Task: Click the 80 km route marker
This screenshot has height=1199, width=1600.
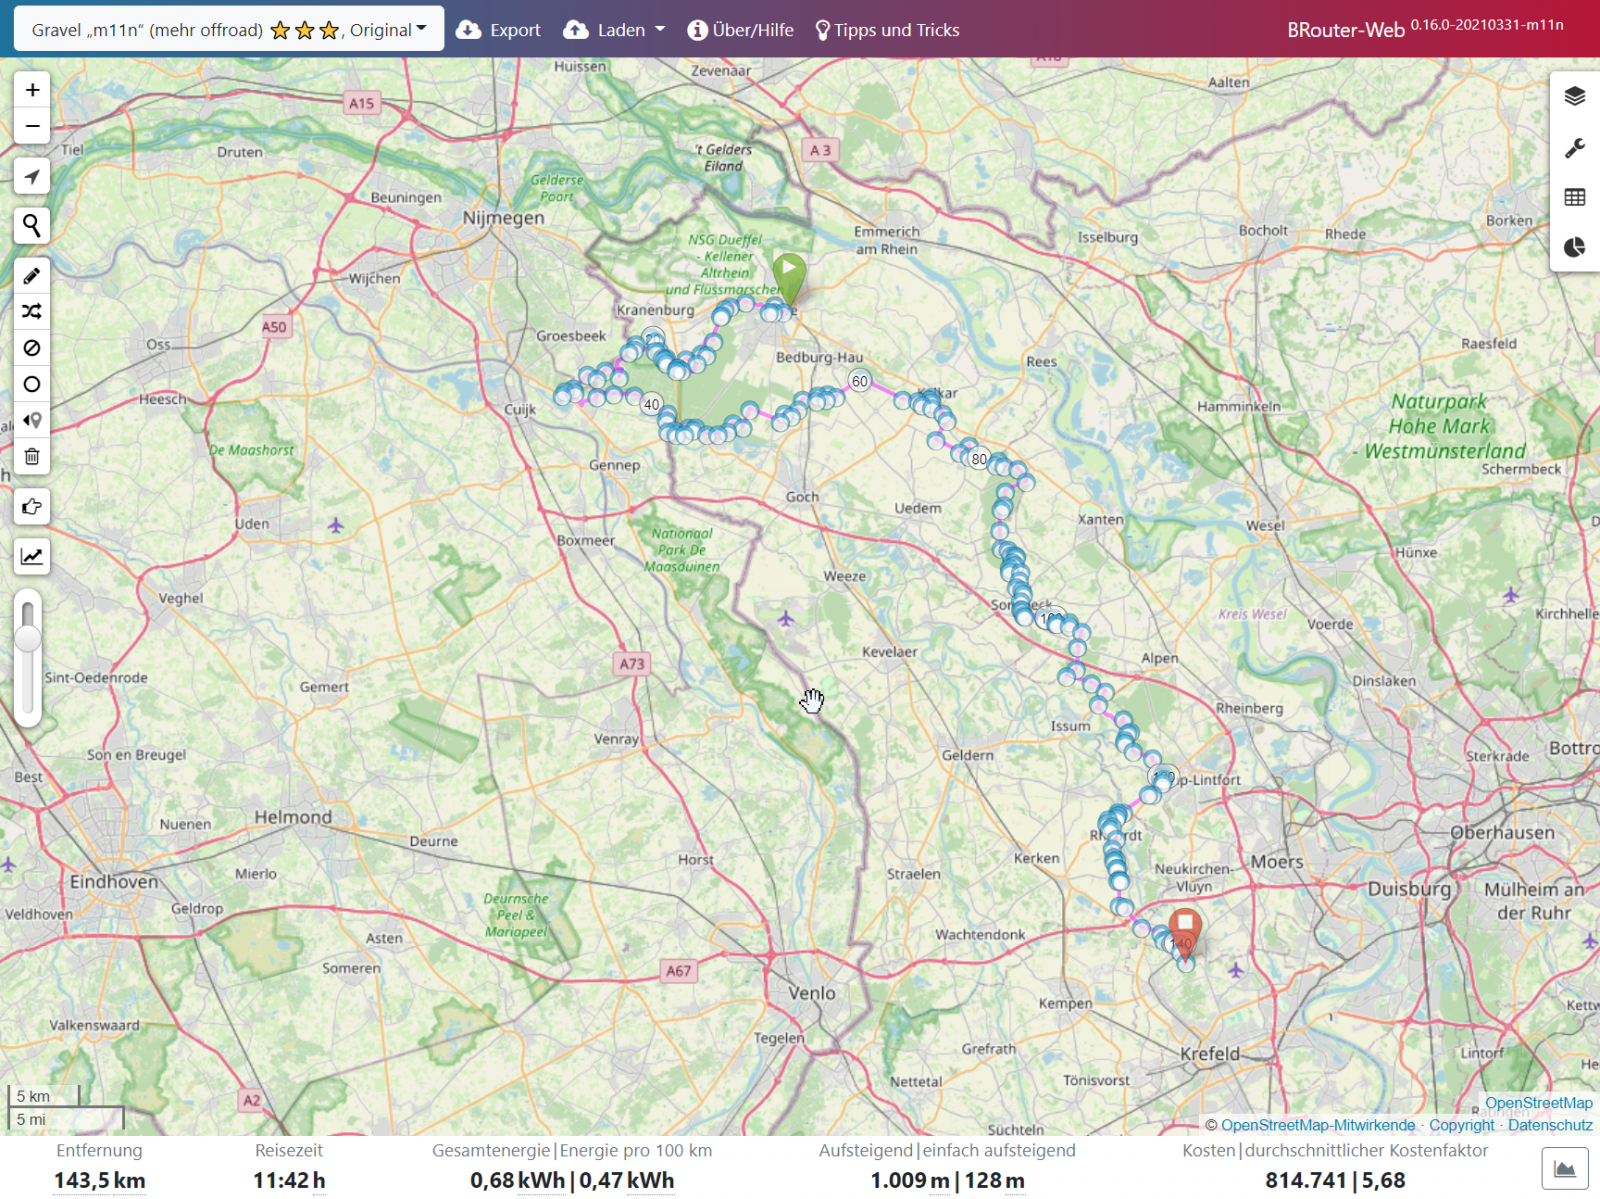Action: [979, 459]
